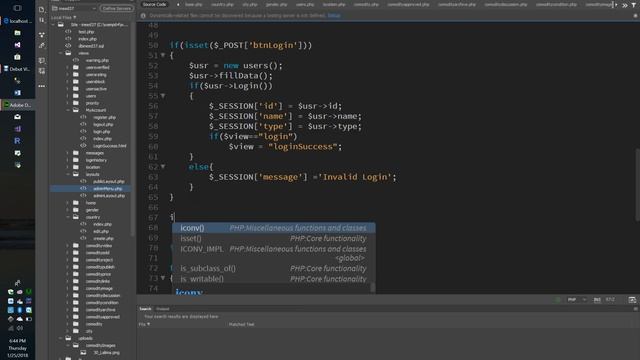Switch to the Search panel tab
This screenshot has height=360, width=640.
pyautogui.click(x=145, y=309)
